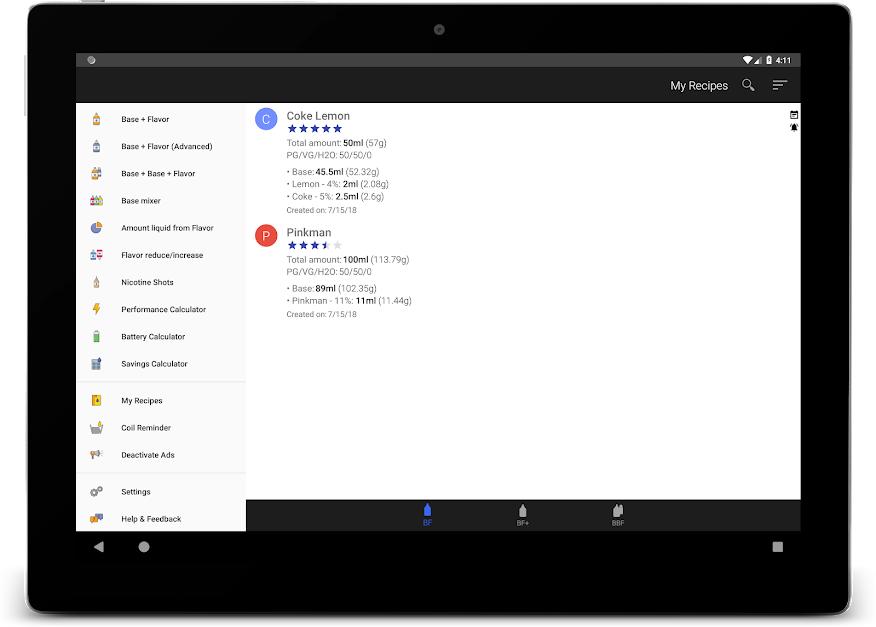
Task: Tap the Performance Calculator lightning icon
Action: coord(96,309)
